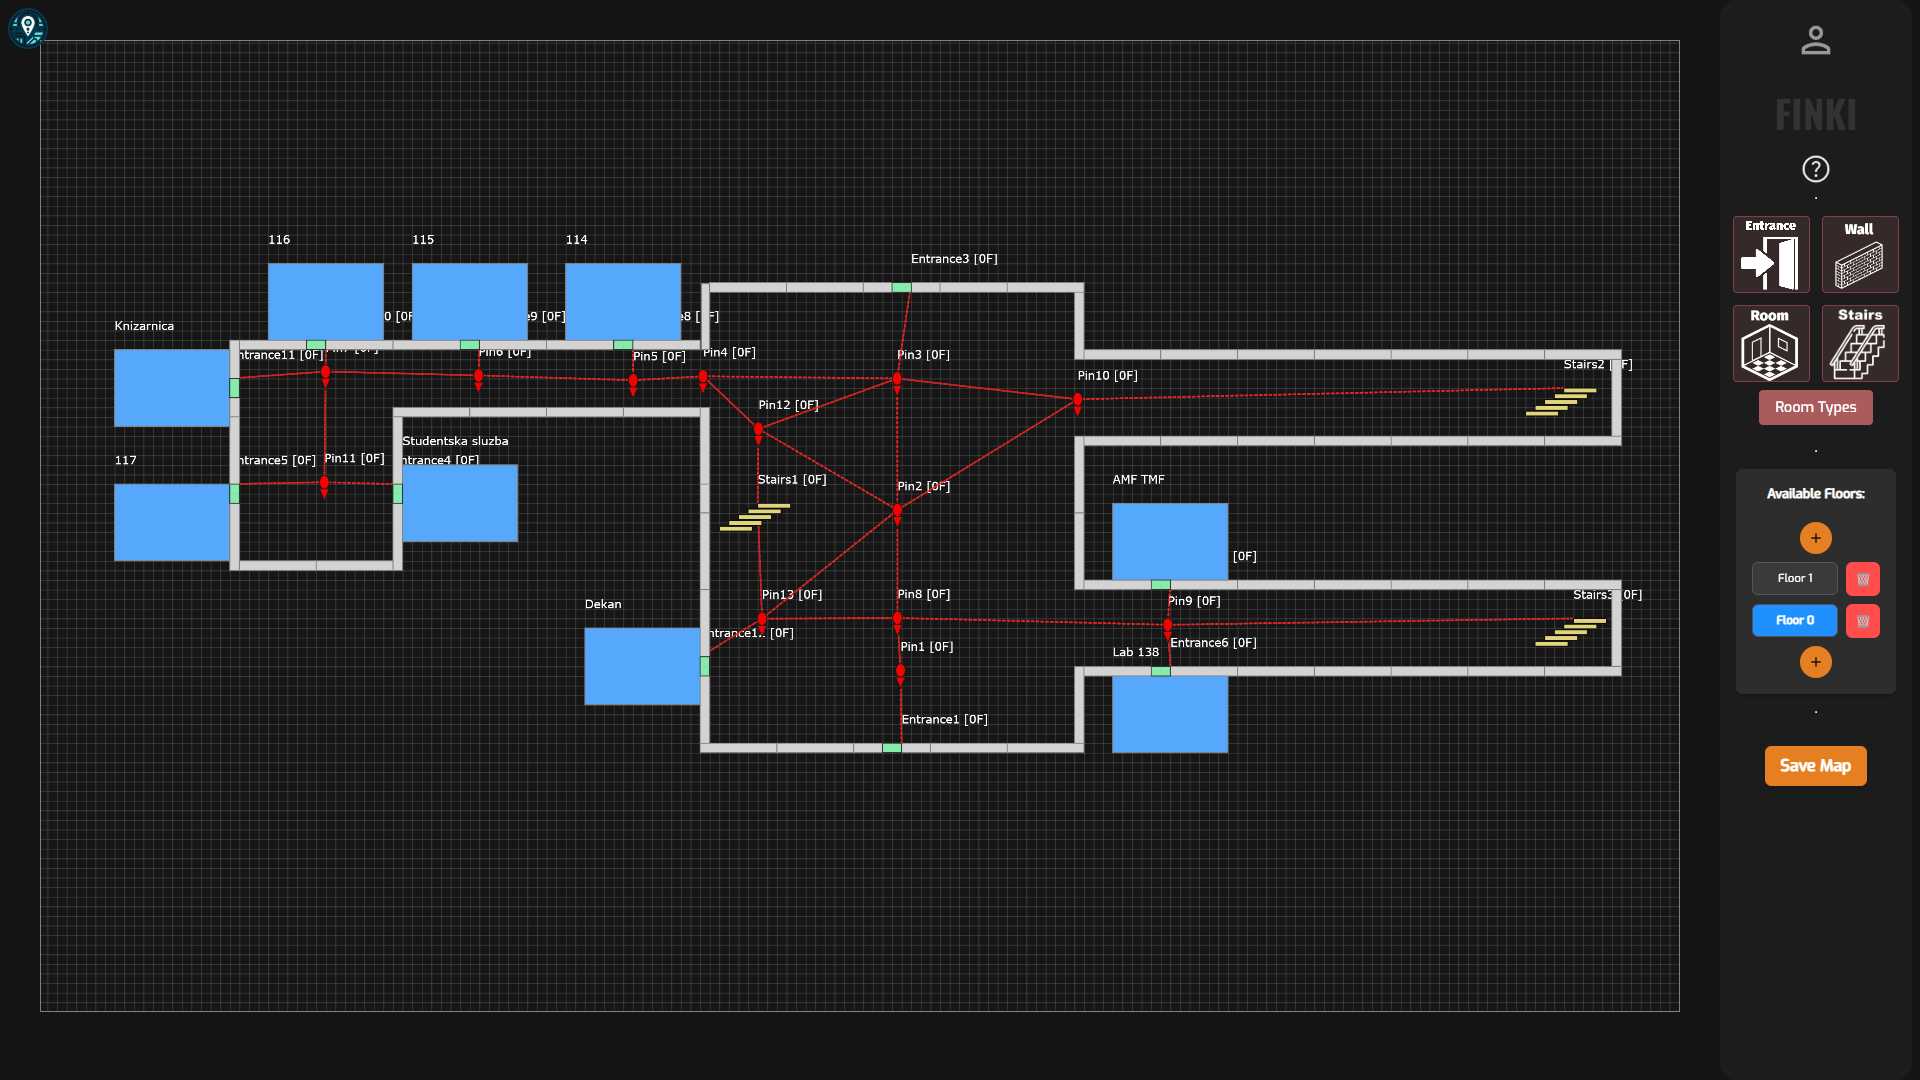Click the Save Map button
The width and height of the screenshot is (1920, 1080).
1815,766
